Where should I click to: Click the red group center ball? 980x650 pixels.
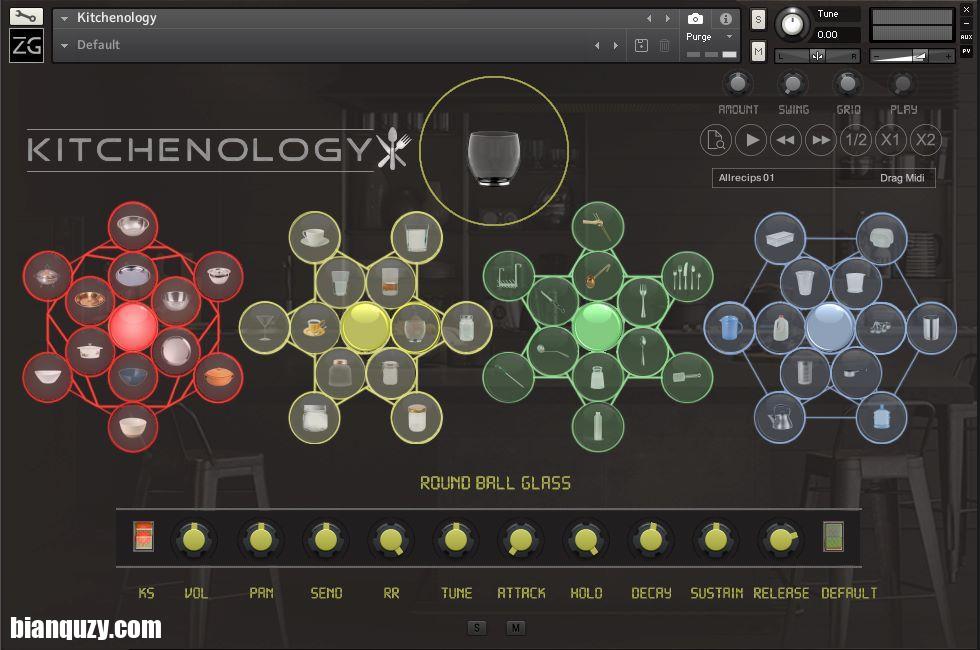[132, 326]
